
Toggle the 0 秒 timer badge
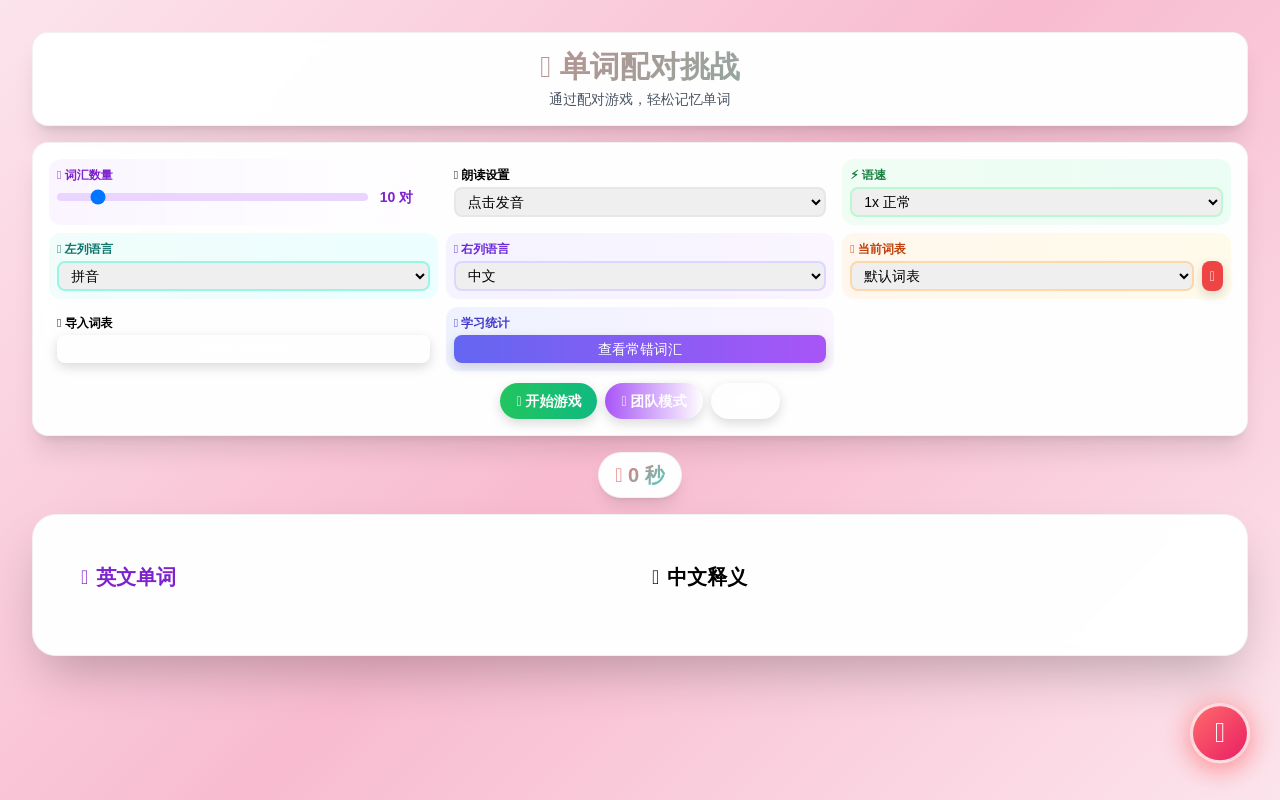(x=639, y=475)
